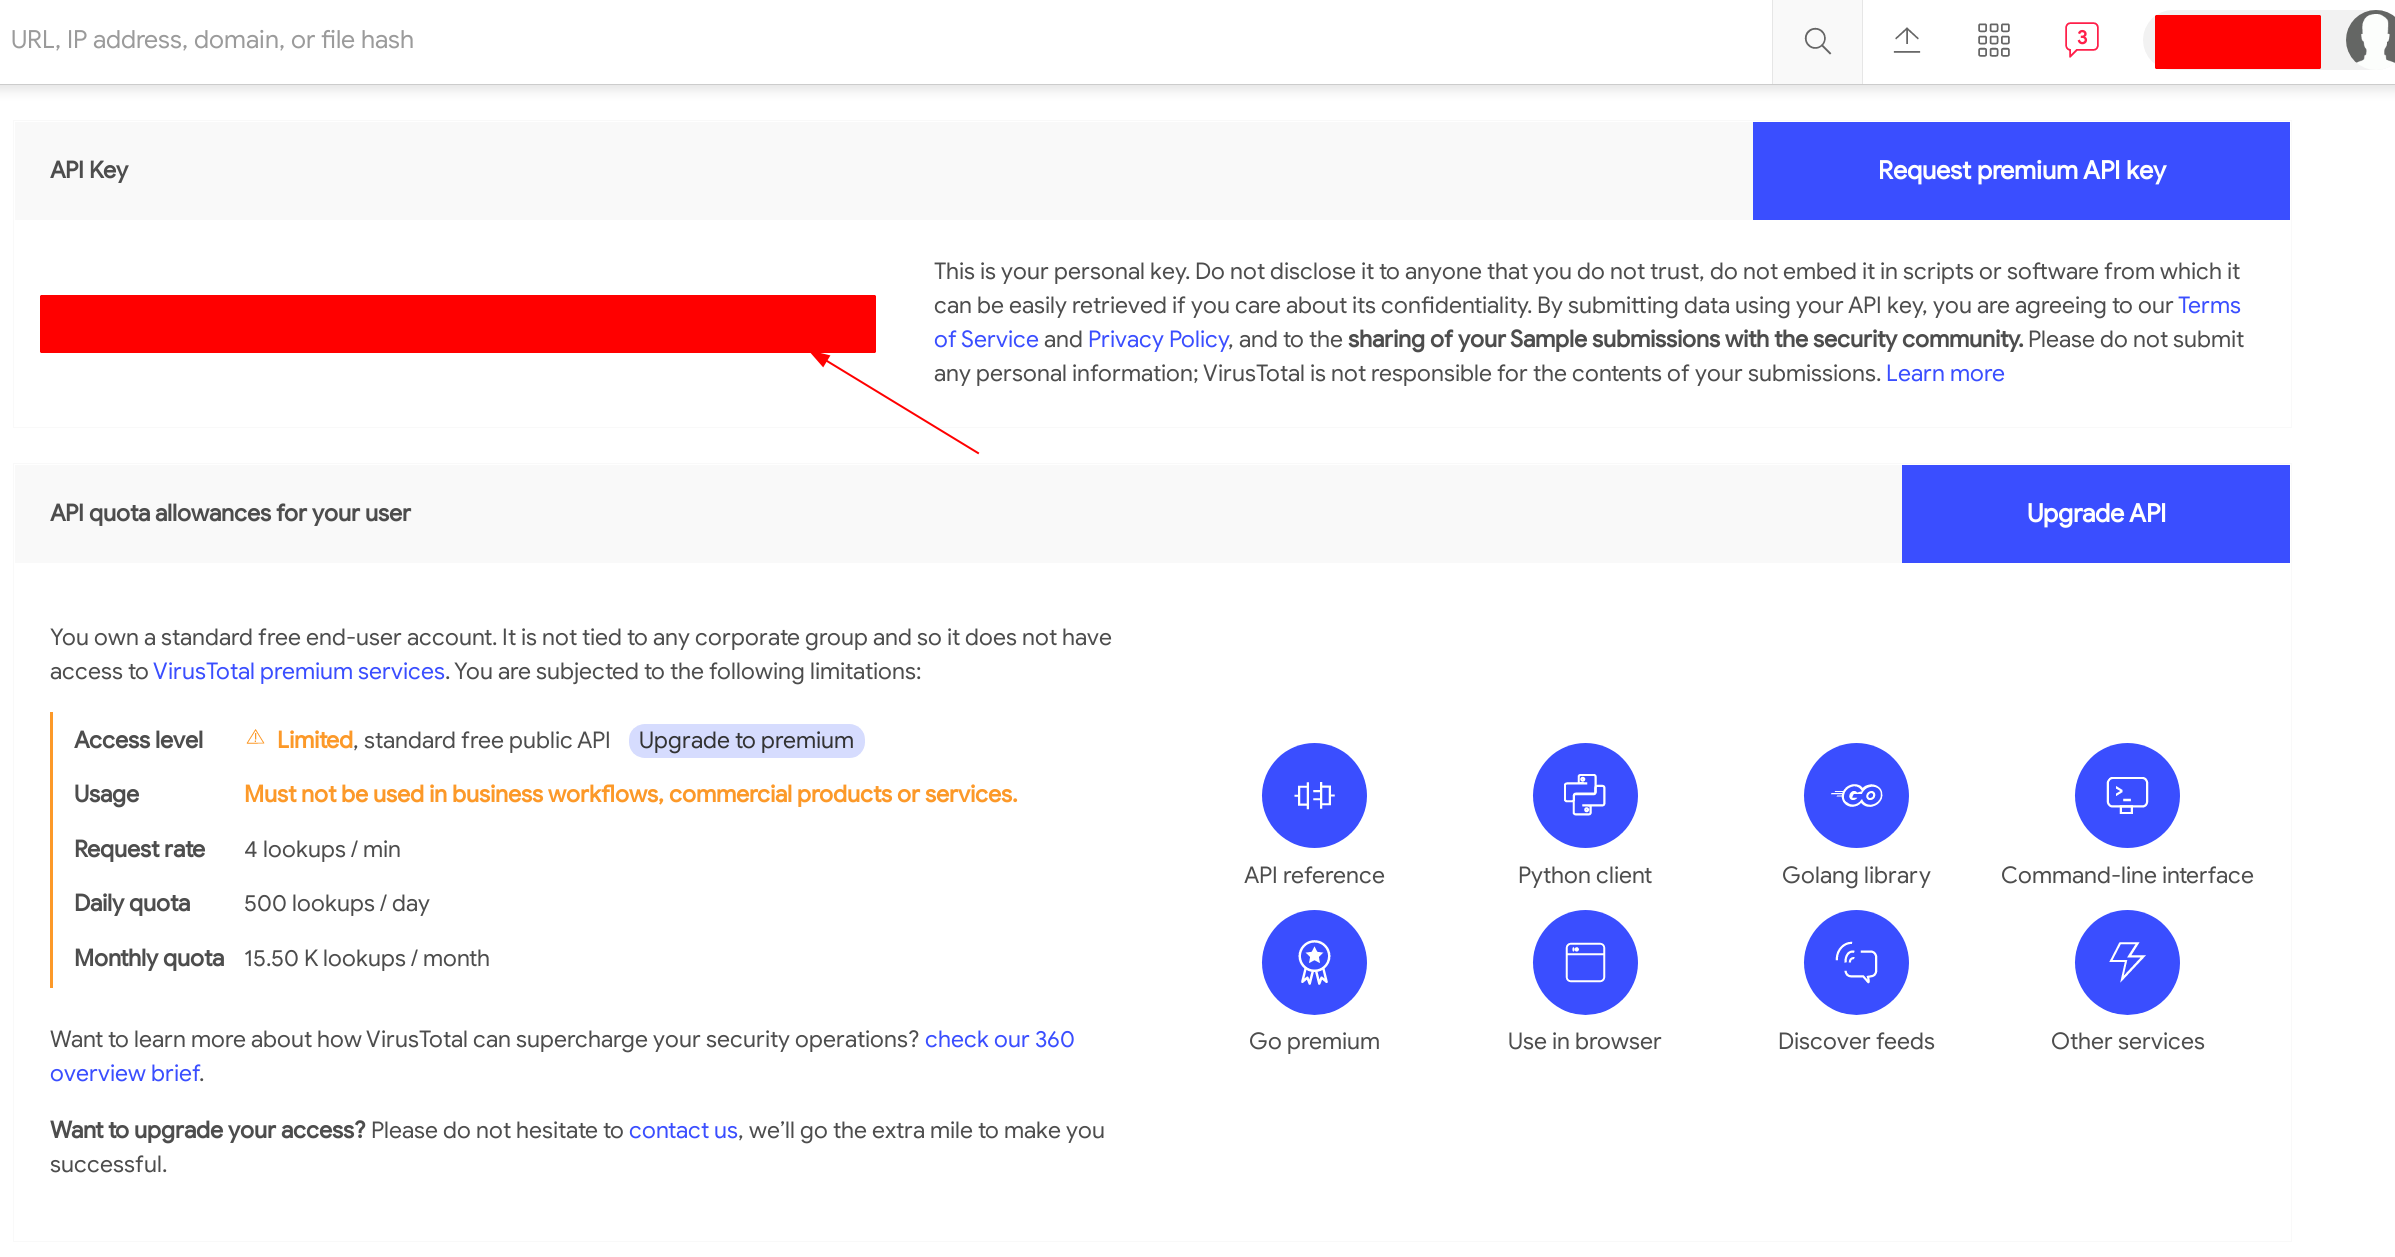Open the apps grid menu icon
Image resolution: width=2395 pixels, height=1257 pixels.
pyautogui.click(x=1993, y=41)
